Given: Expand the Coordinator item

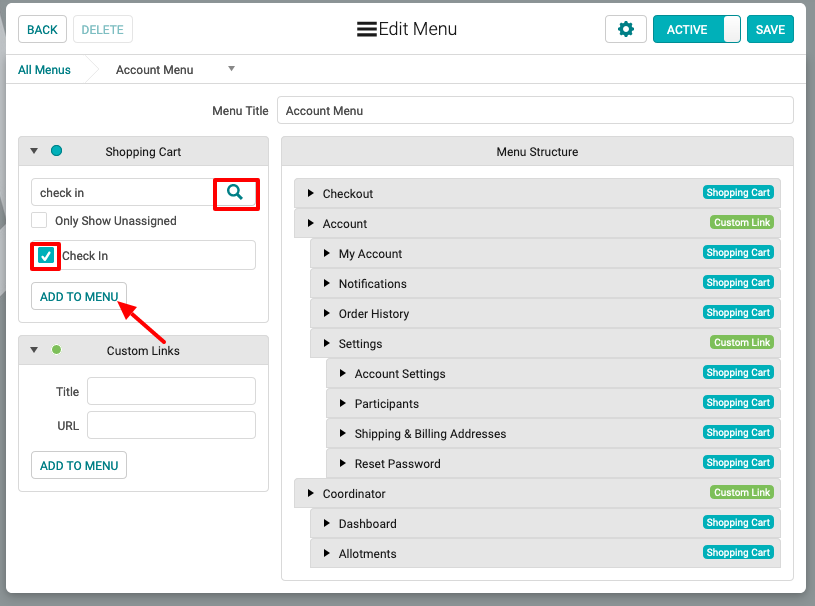Looking at the screenshot, I should coord(310,493).
